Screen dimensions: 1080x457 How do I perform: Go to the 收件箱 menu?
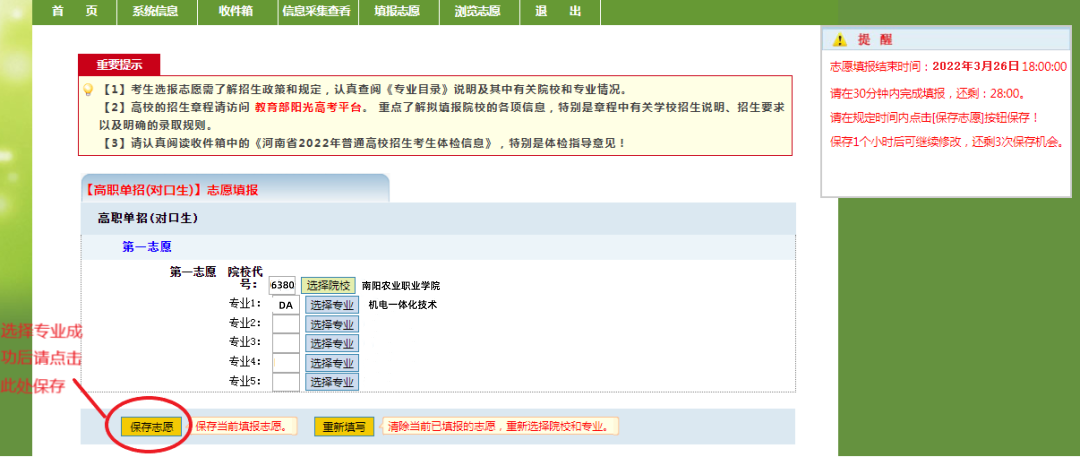click(238, 12)
